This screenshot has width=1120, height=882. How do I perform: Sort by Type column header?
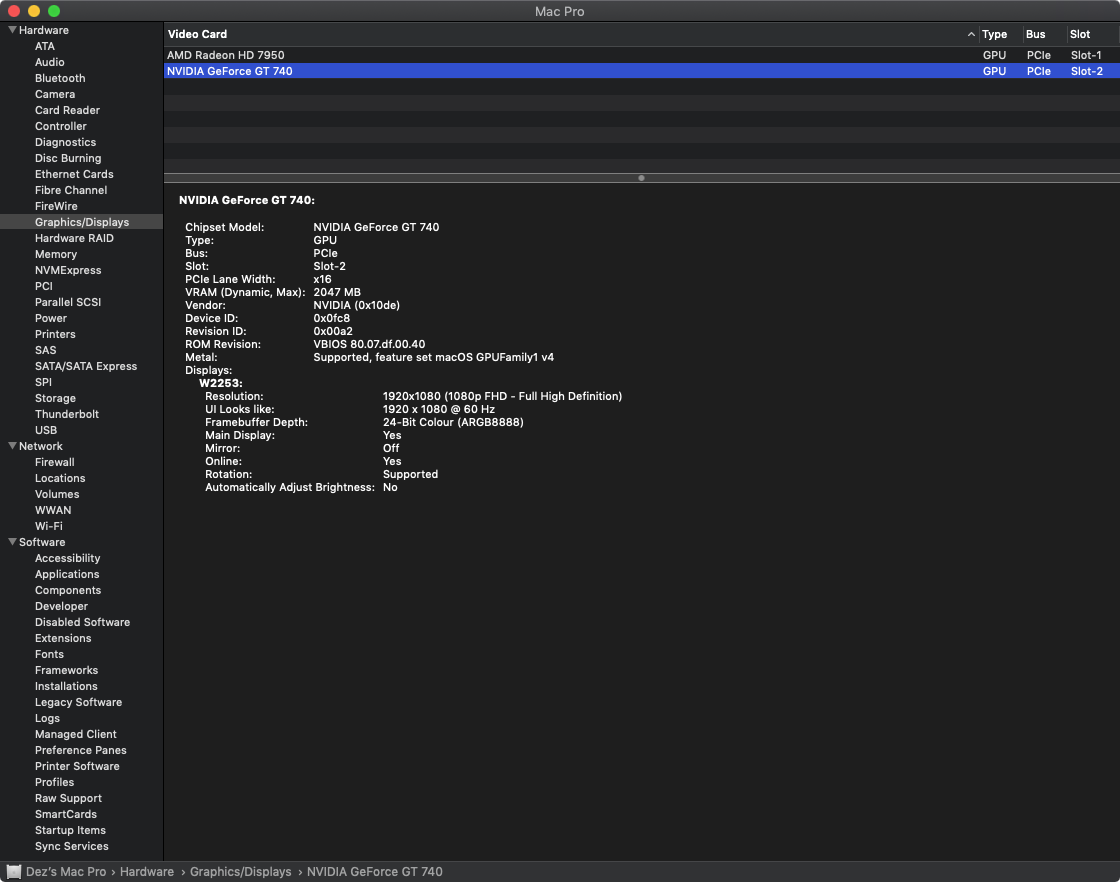(994, 34)
